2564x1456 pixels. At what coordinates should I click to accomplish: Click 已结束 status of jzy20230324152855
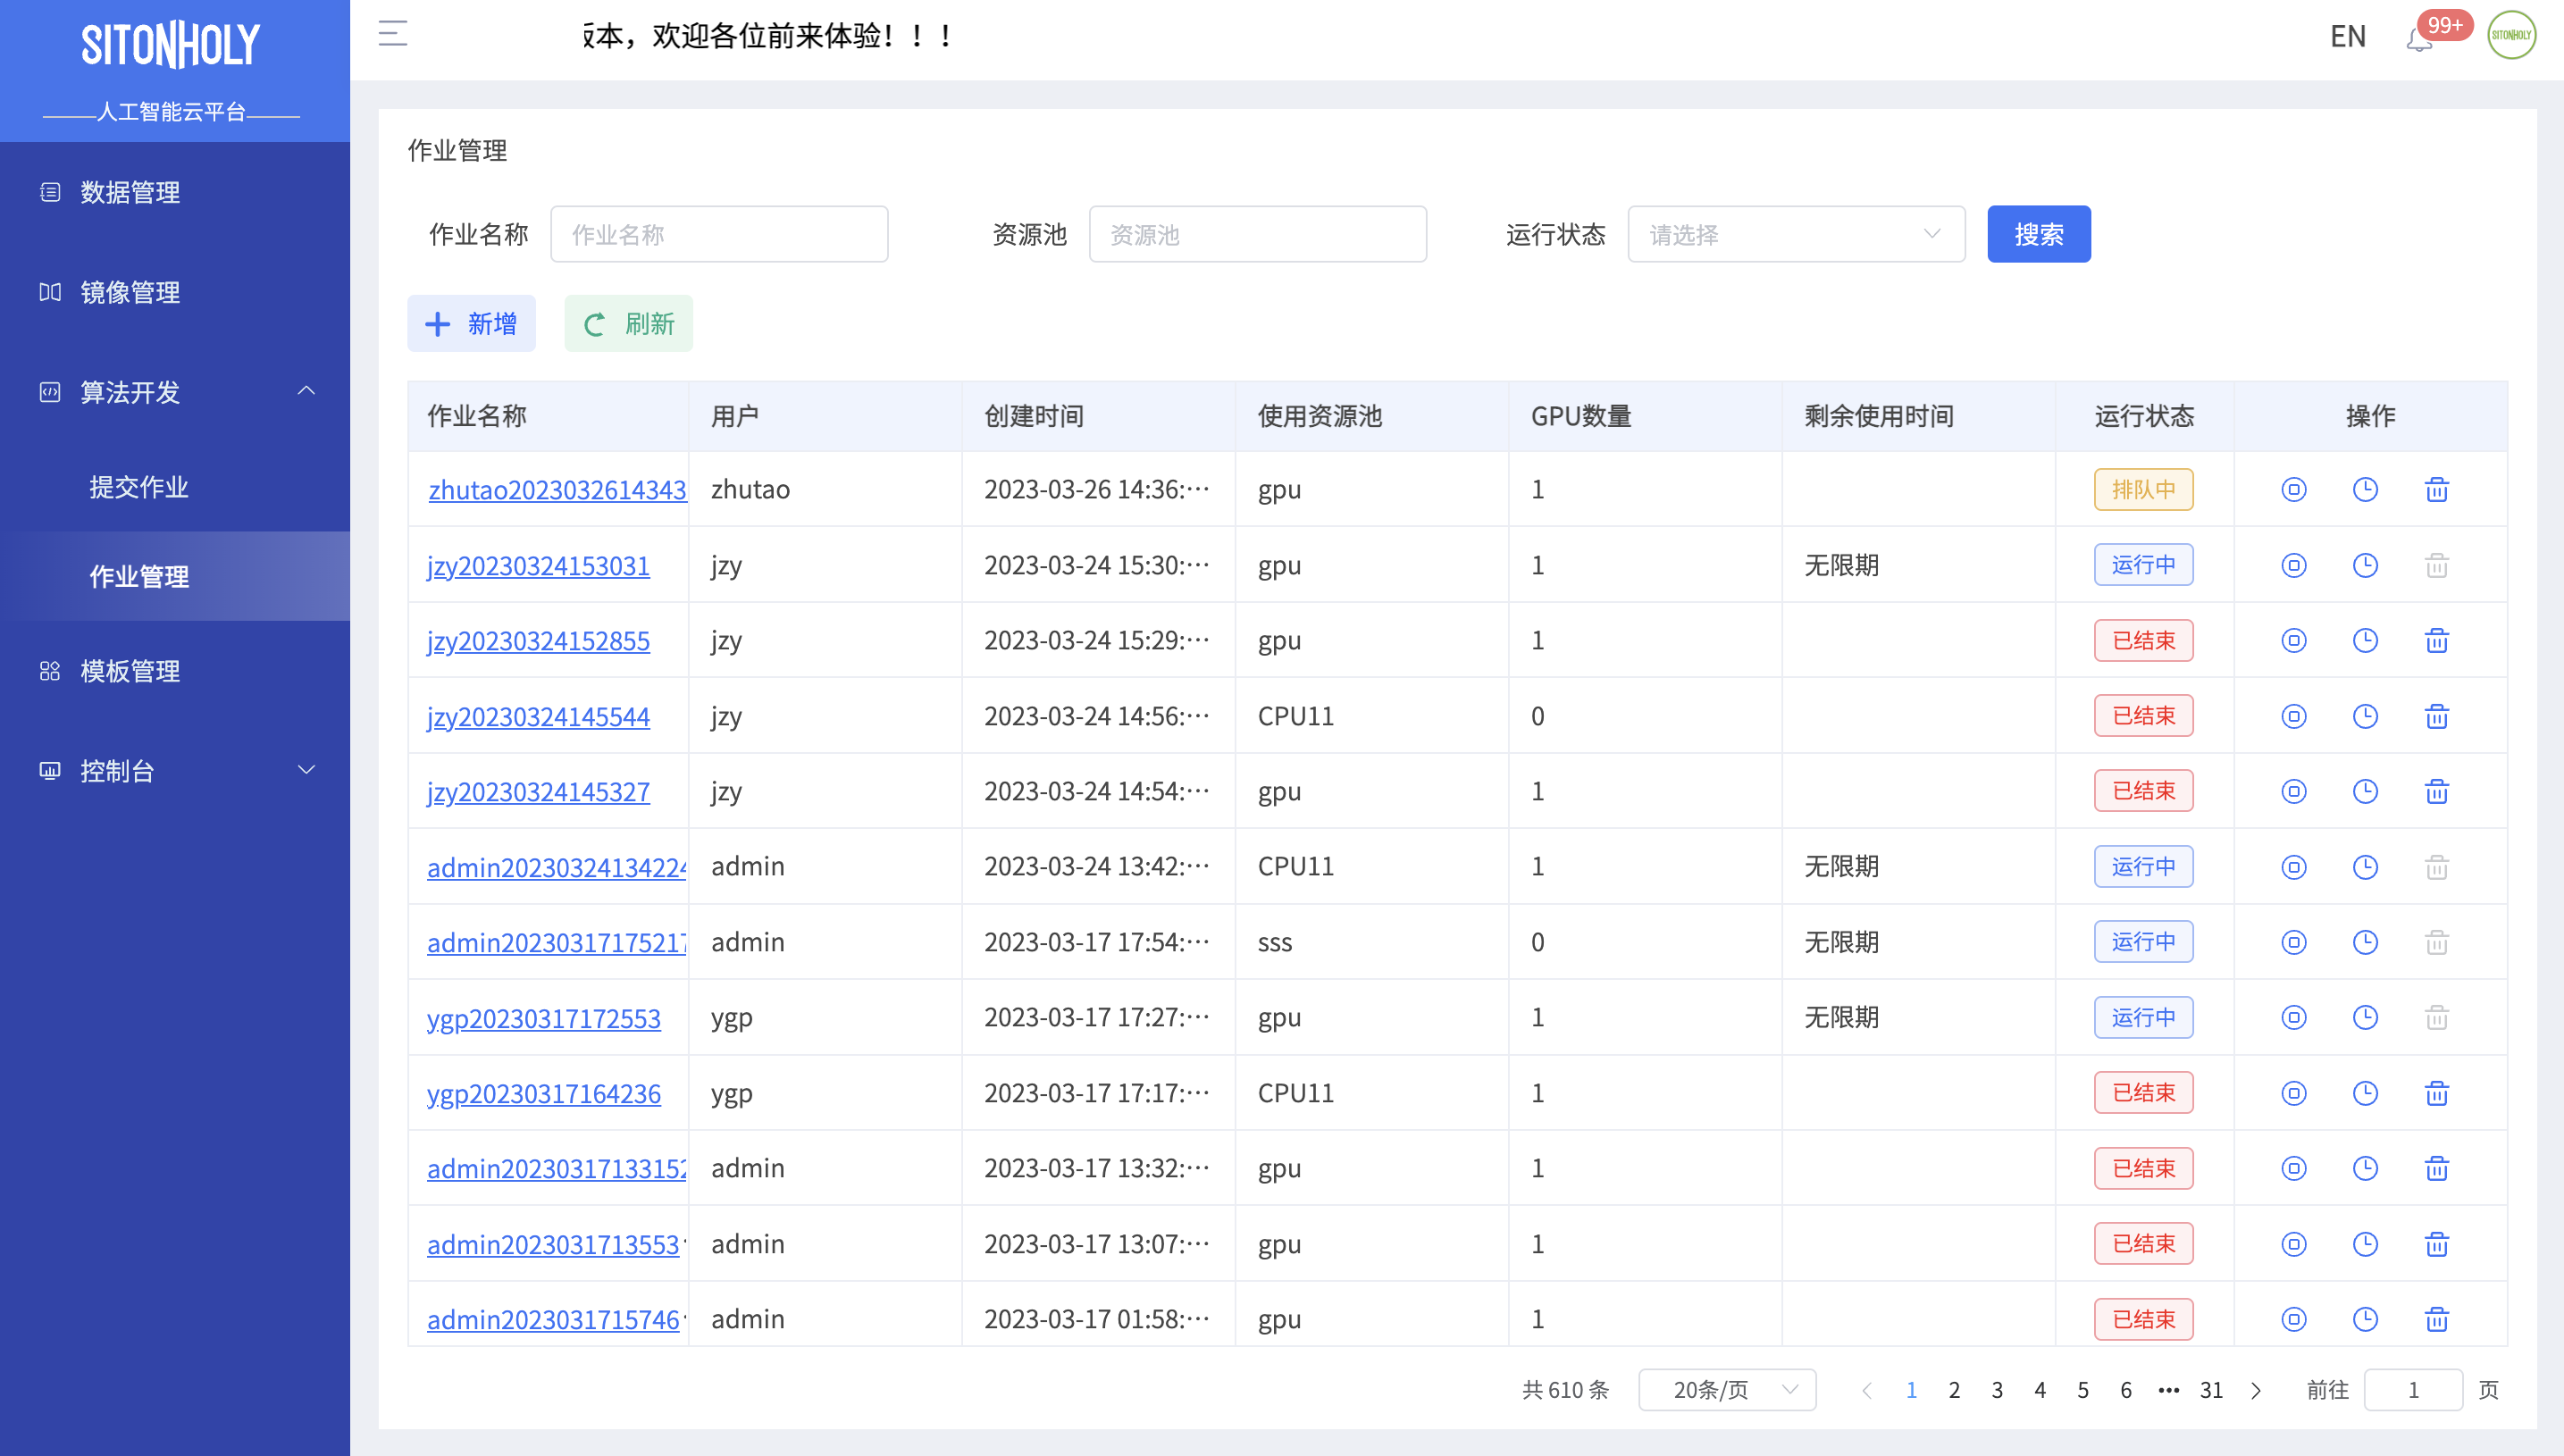pyautogui.click(x=2143, y=640)
